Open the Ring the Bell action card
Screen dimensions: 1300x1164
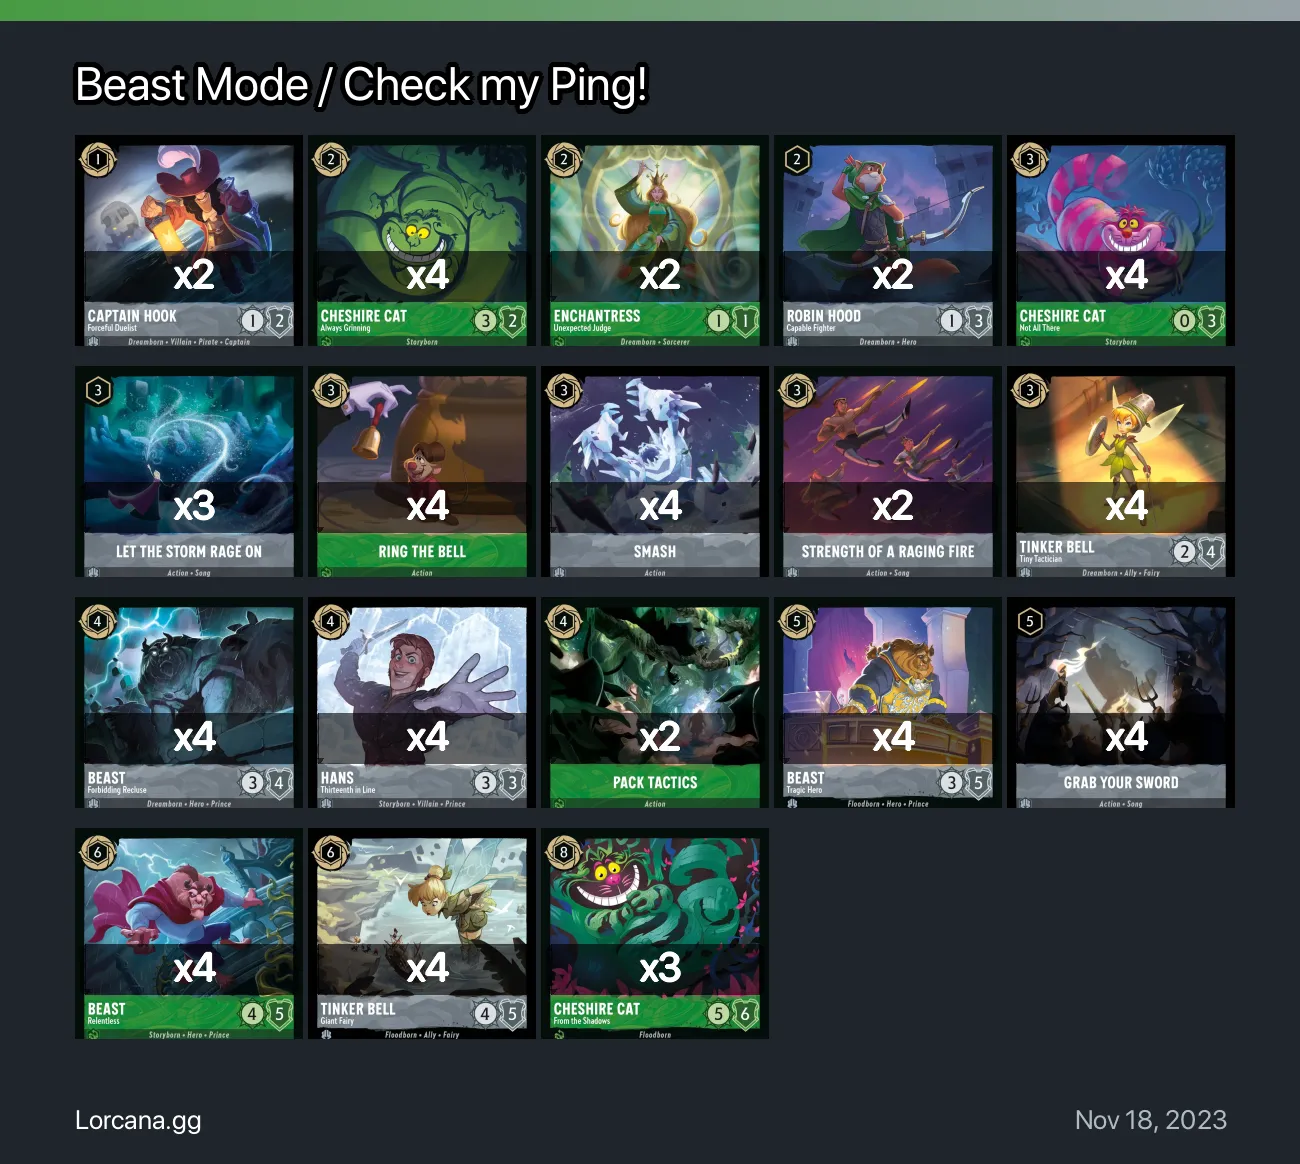(422, 472)
